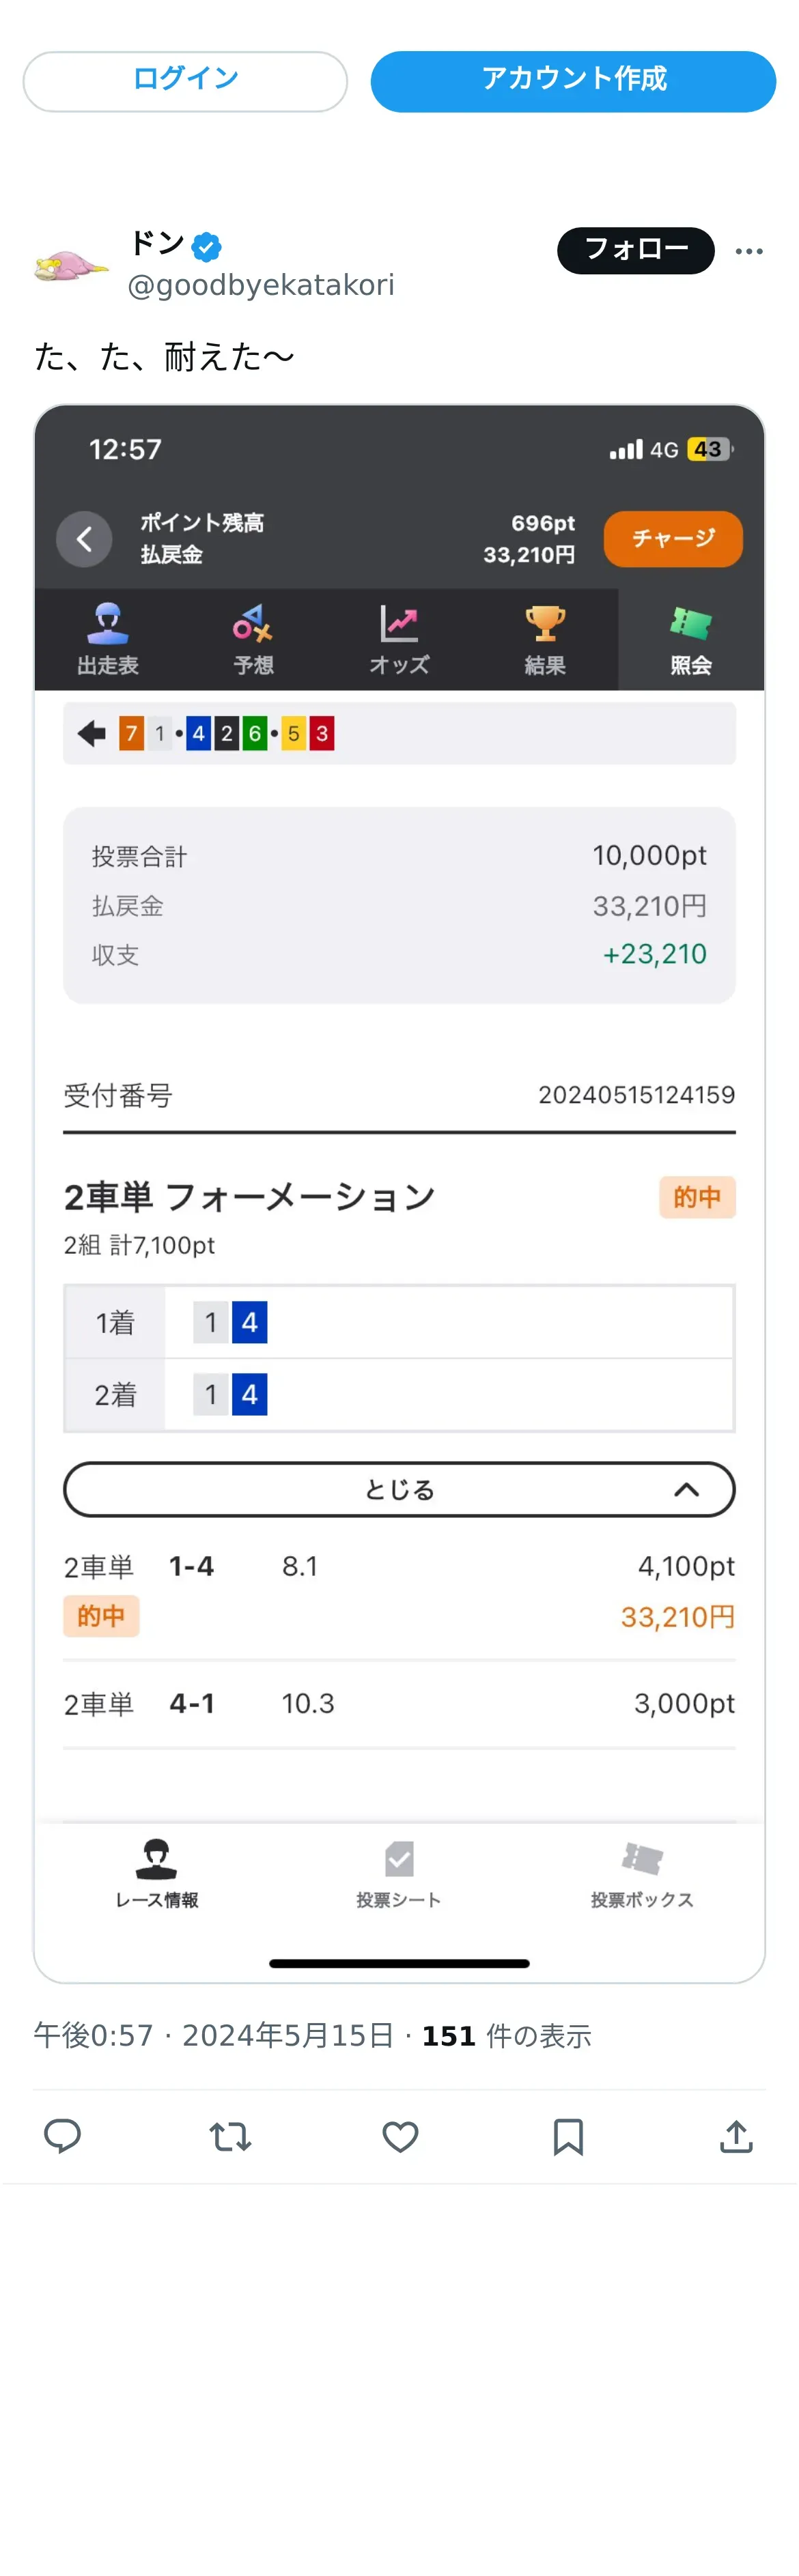799x2576 pixels.
Task: Click the retweet arrows icon
Action: [230, 2136]
